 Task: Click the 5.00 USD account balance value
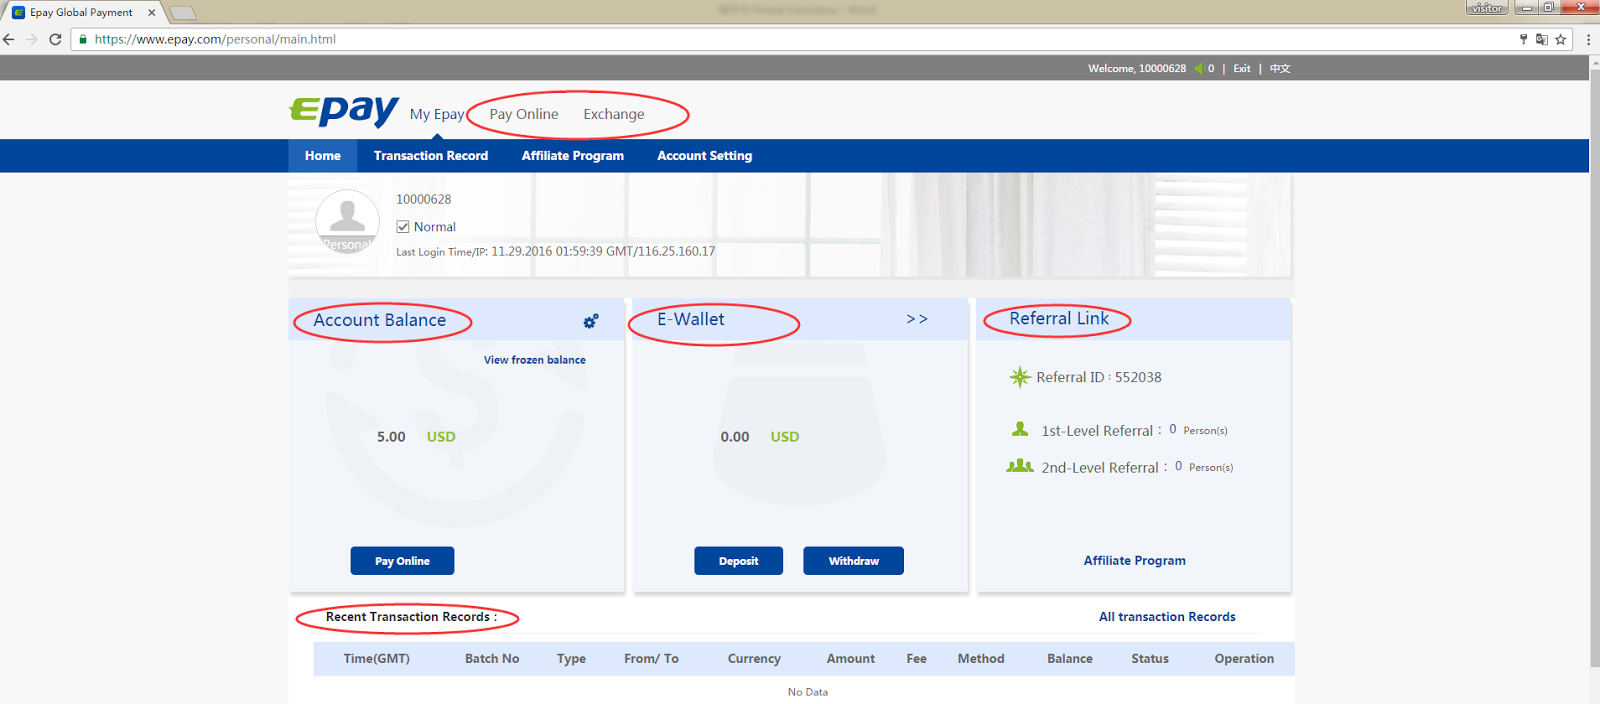416,437
